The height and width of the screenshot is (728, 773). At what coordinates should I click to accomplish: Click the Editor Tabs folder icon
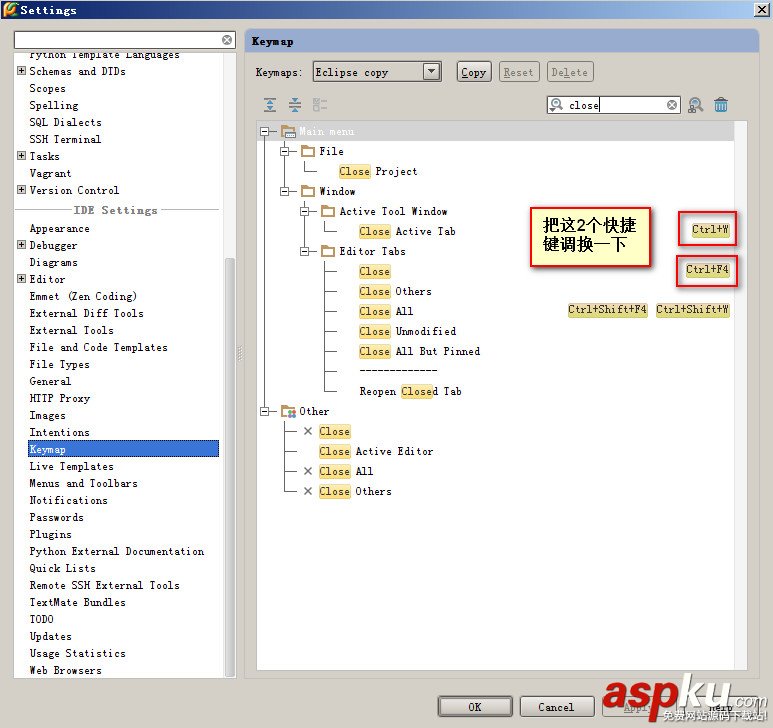[x=328, y=251]
